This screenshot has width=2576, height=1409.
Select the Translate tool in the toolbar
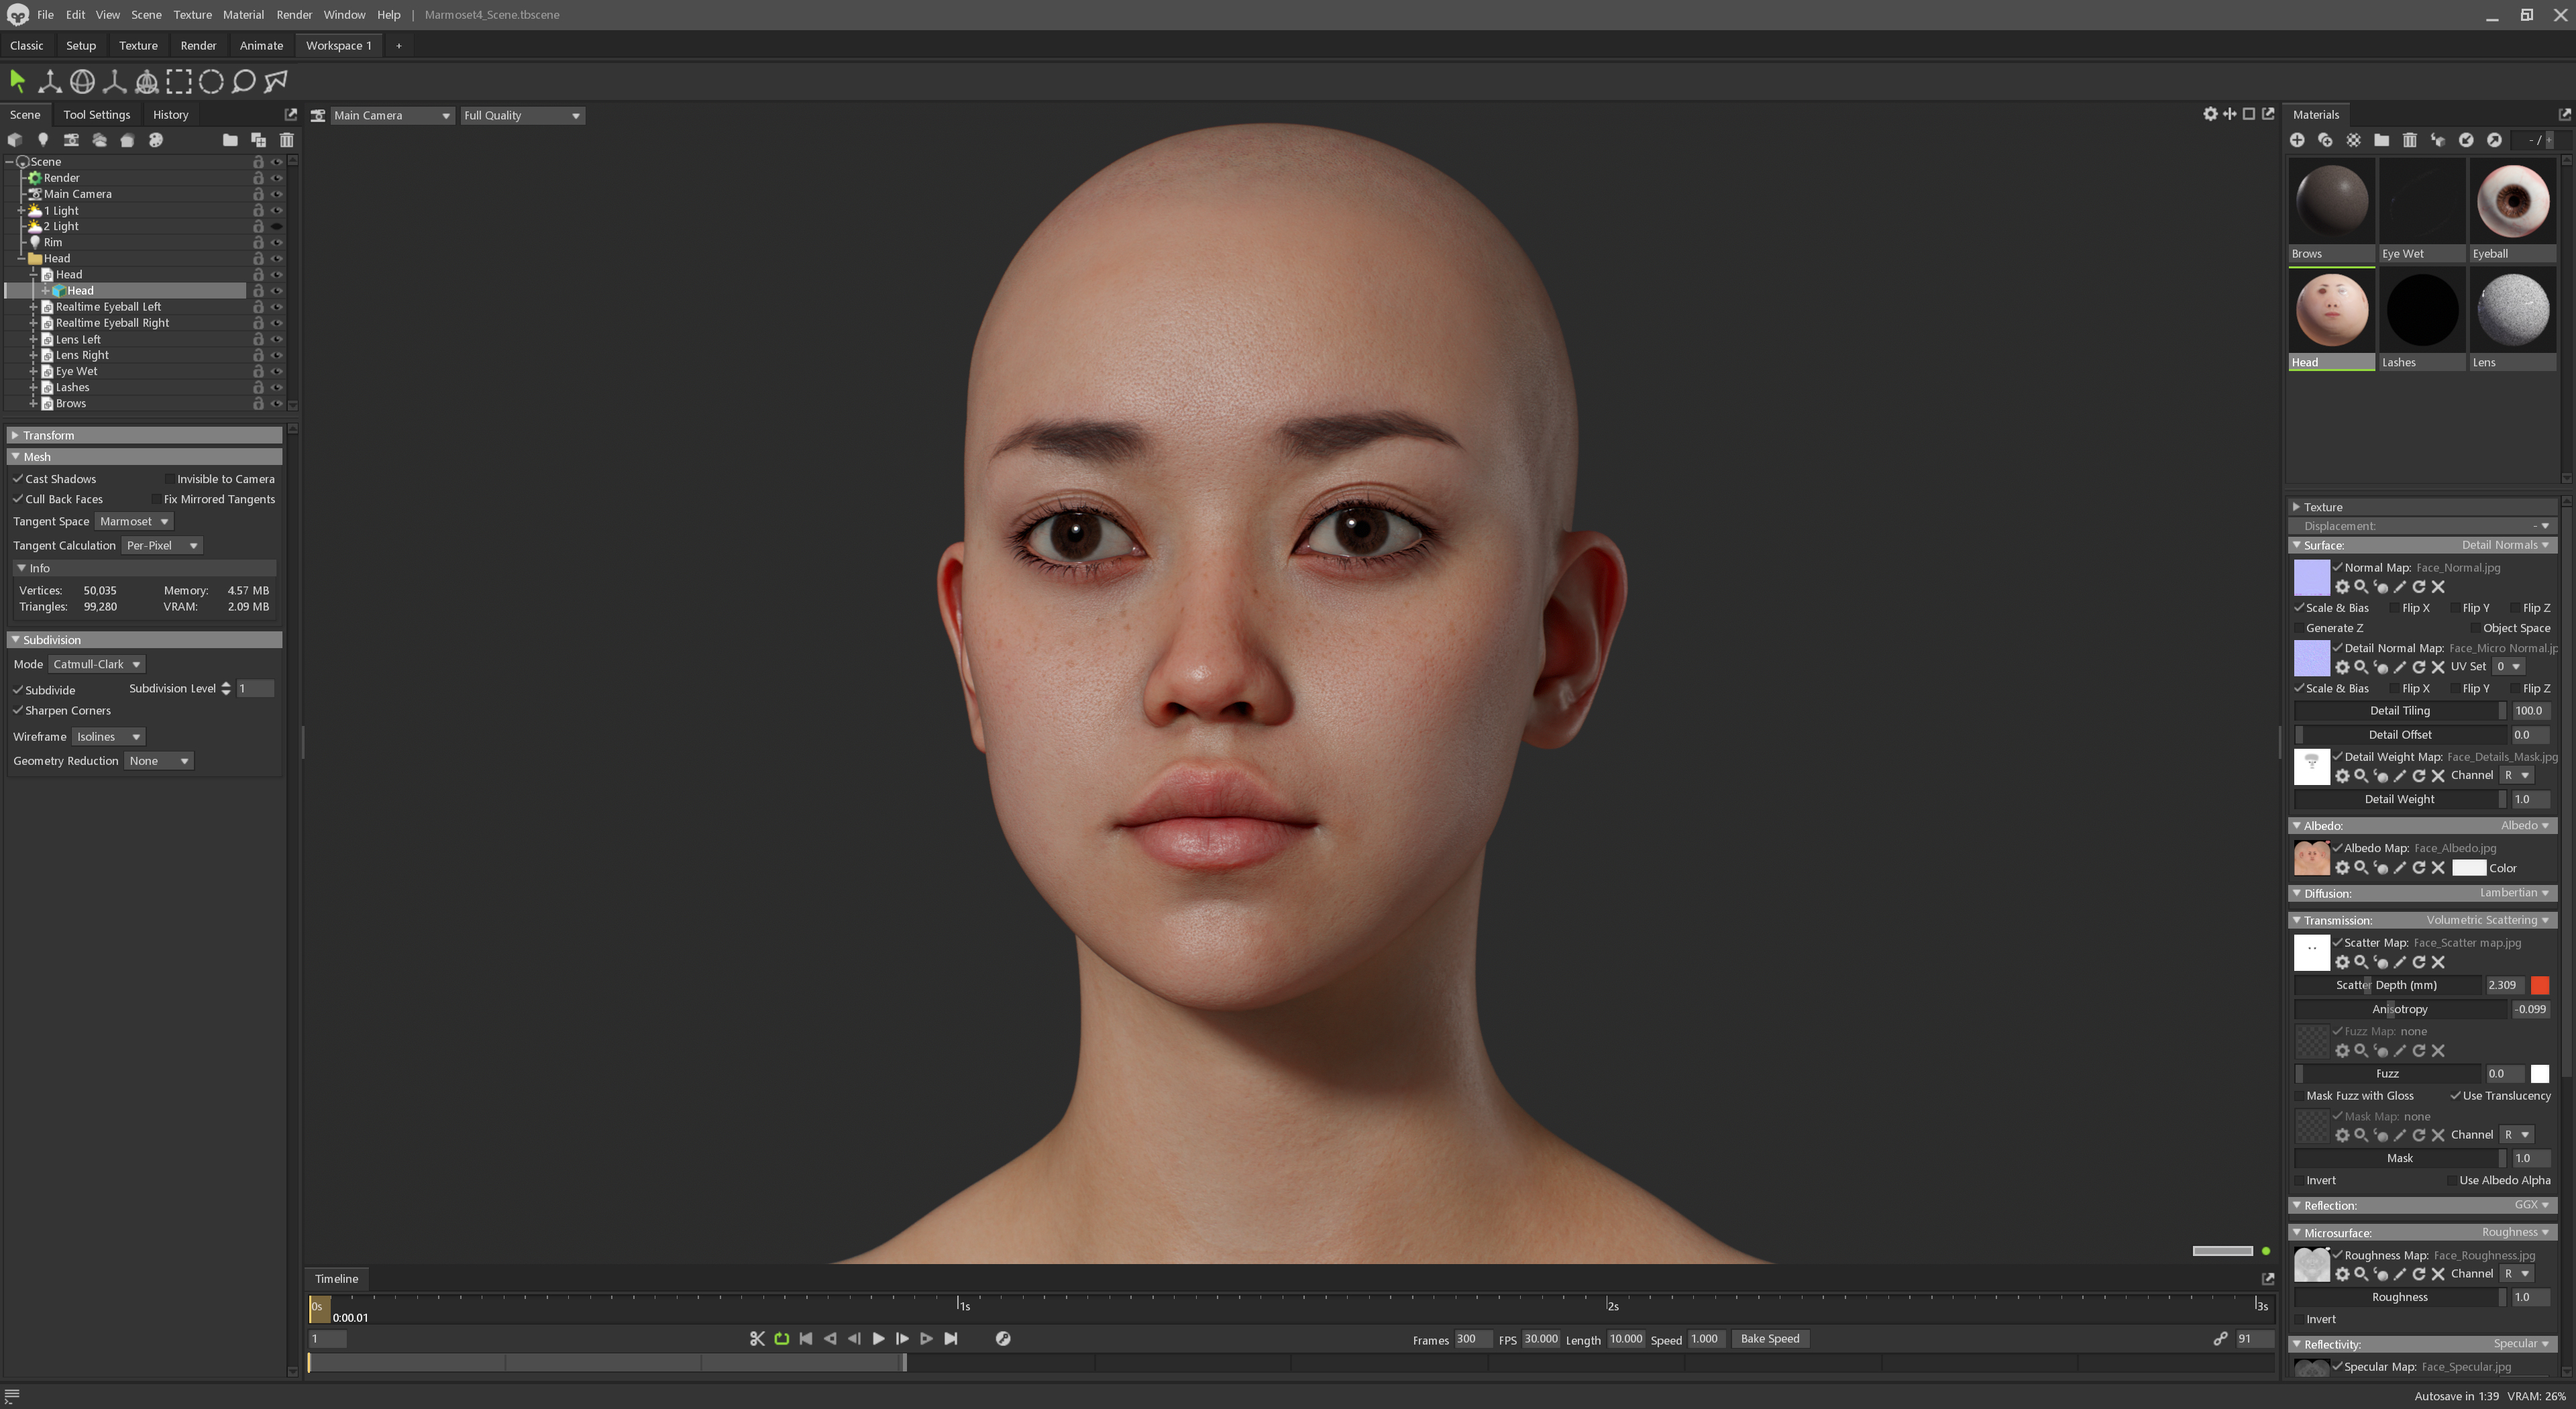tap(49, 82)
